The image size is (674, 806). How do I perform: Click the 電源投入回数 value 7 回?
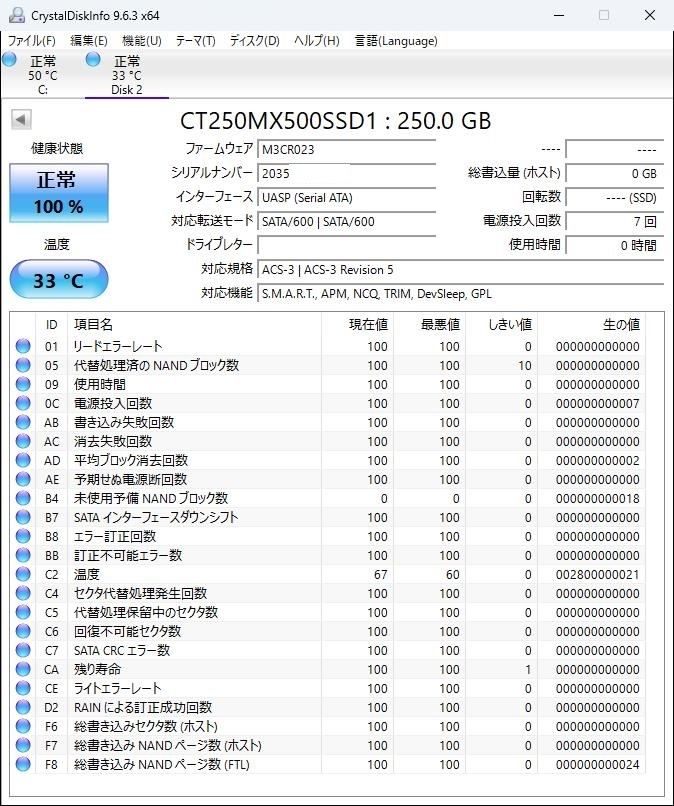[x=615, y=222]
